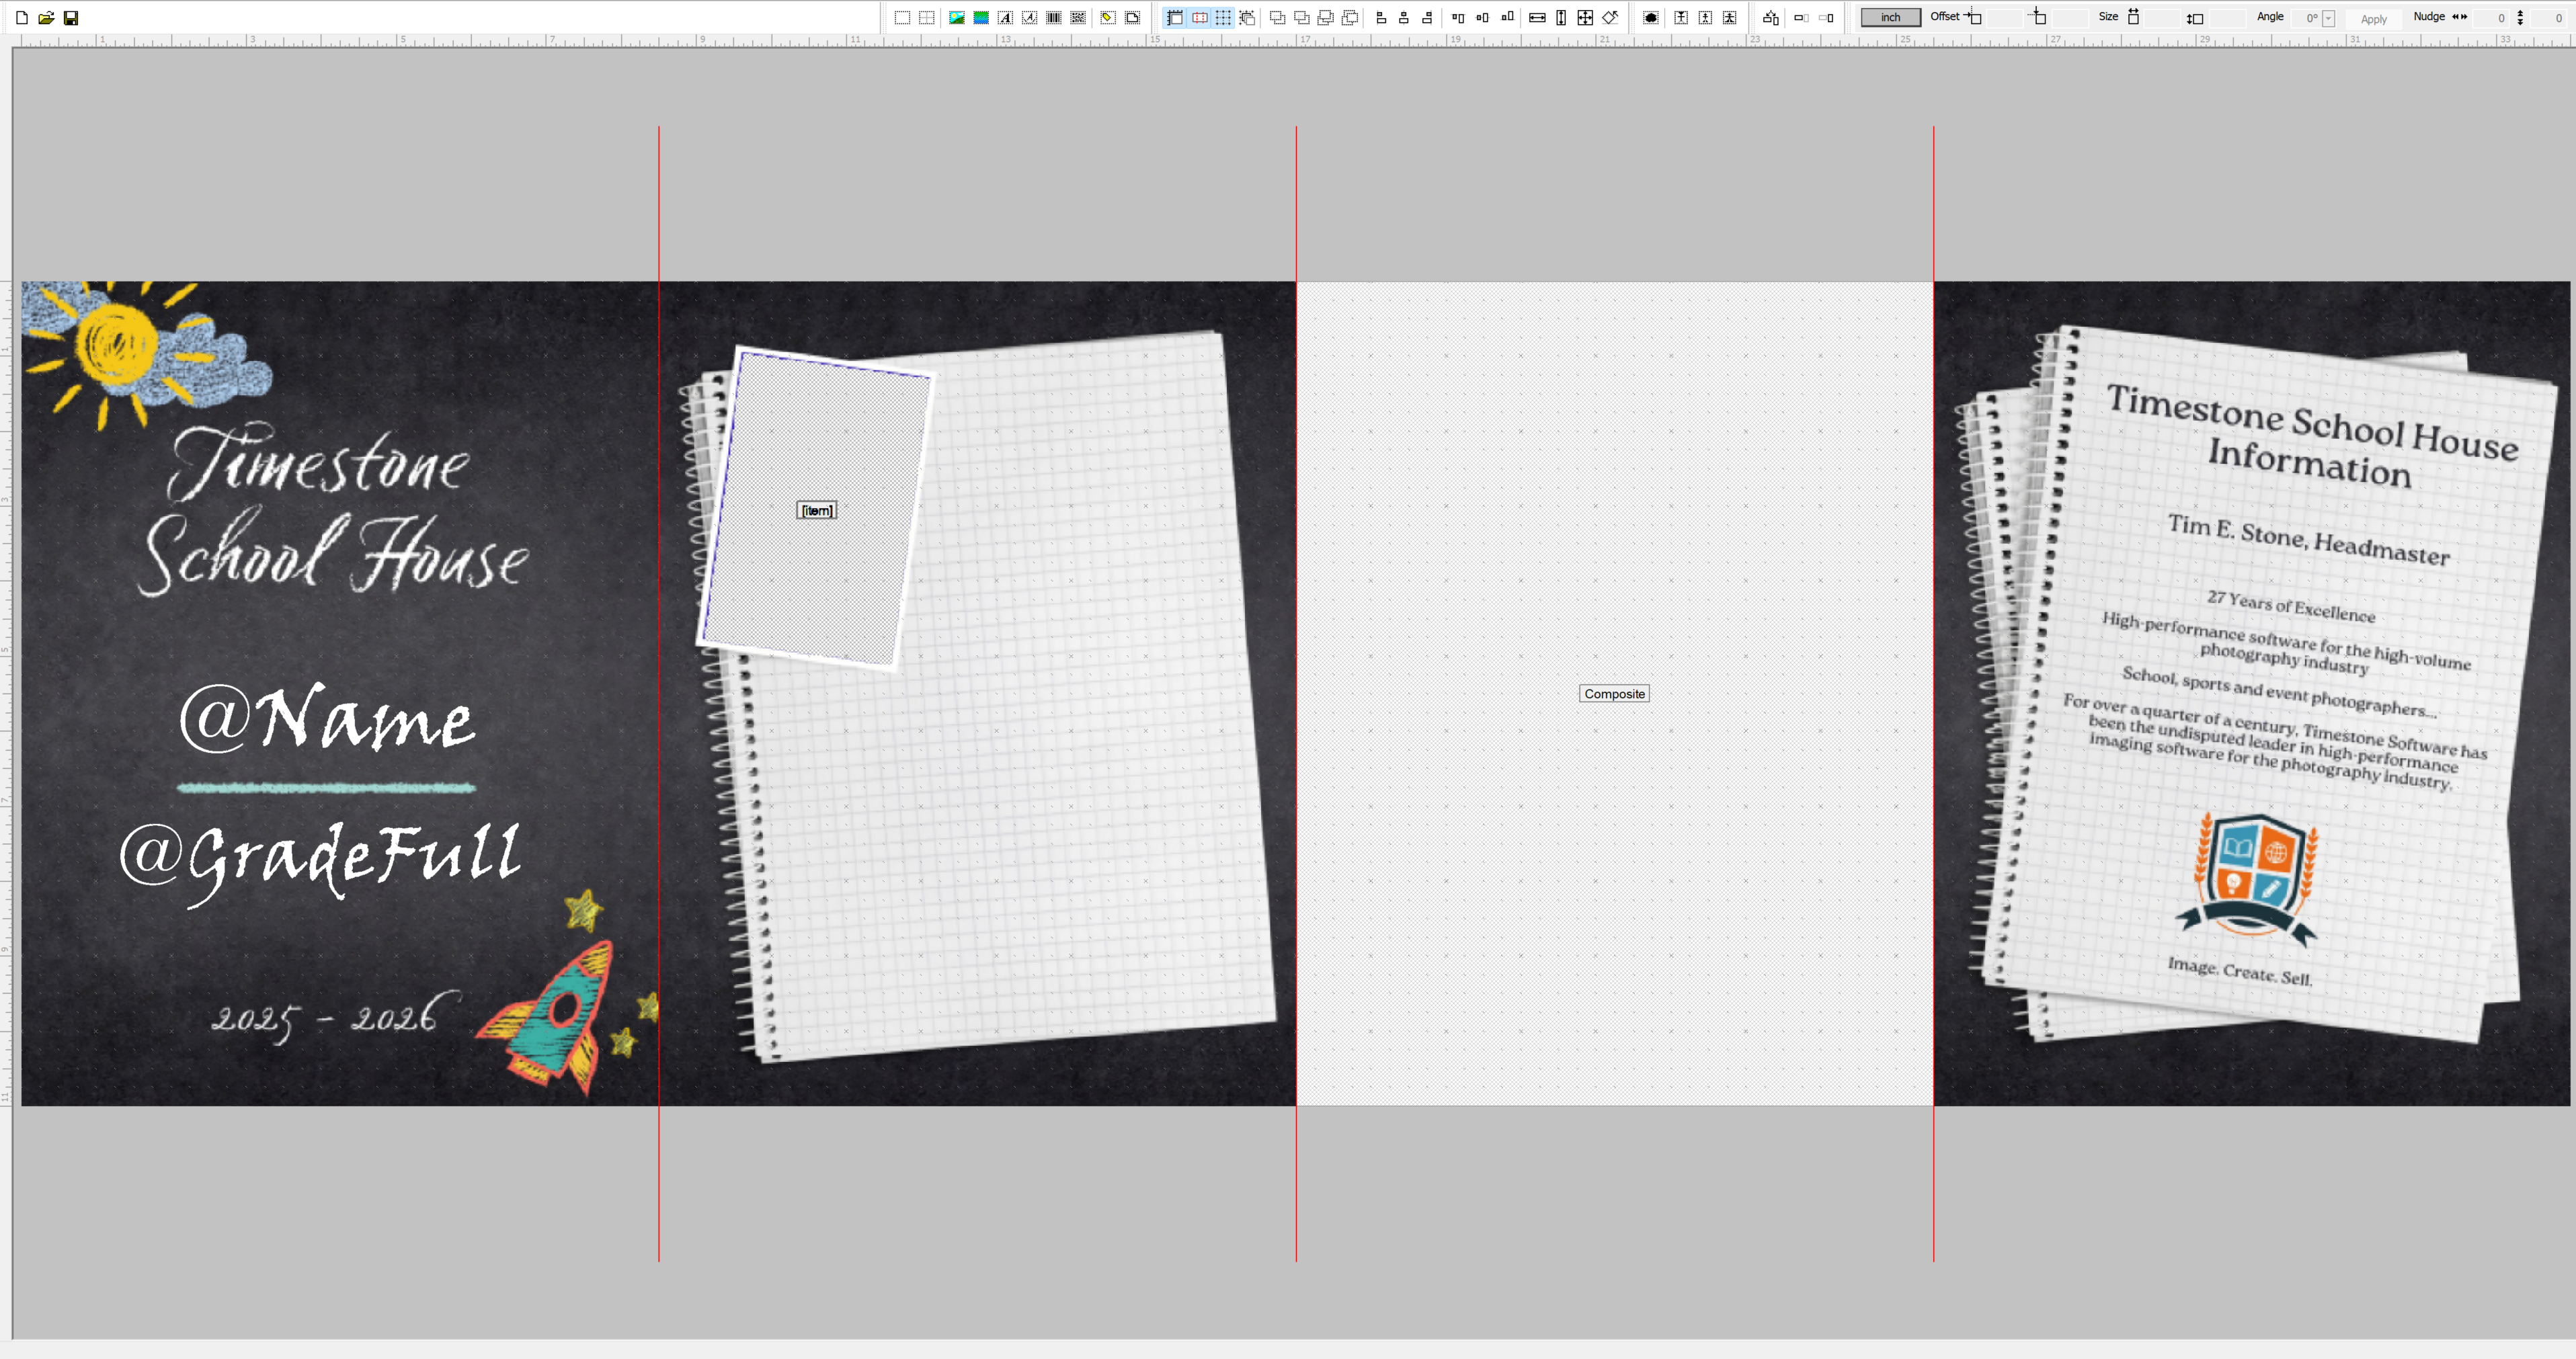Click the align horizontal centers icon

point(1404,17)
